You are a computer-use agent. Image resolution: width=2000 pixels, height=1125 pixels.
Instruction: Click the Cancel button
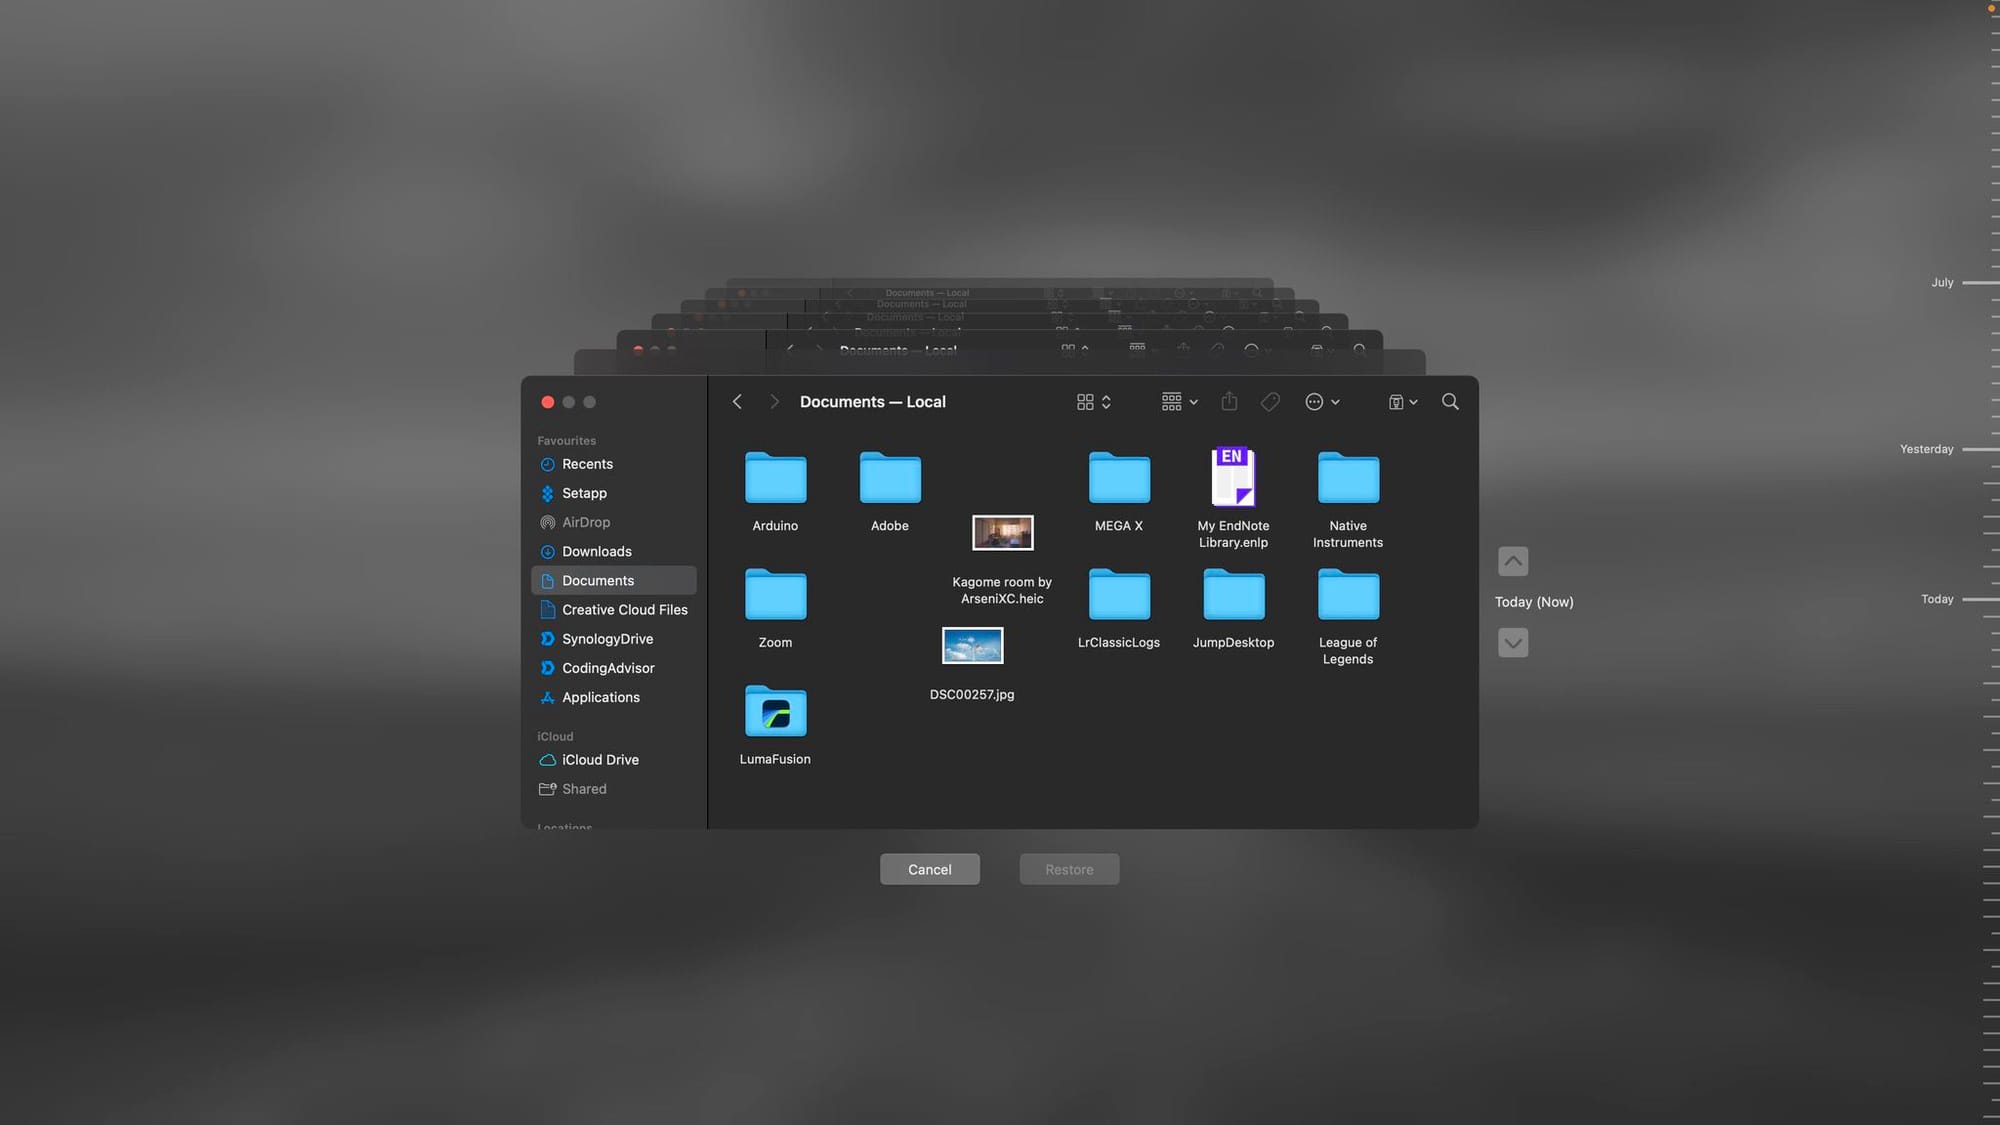(x=930, y=868)
